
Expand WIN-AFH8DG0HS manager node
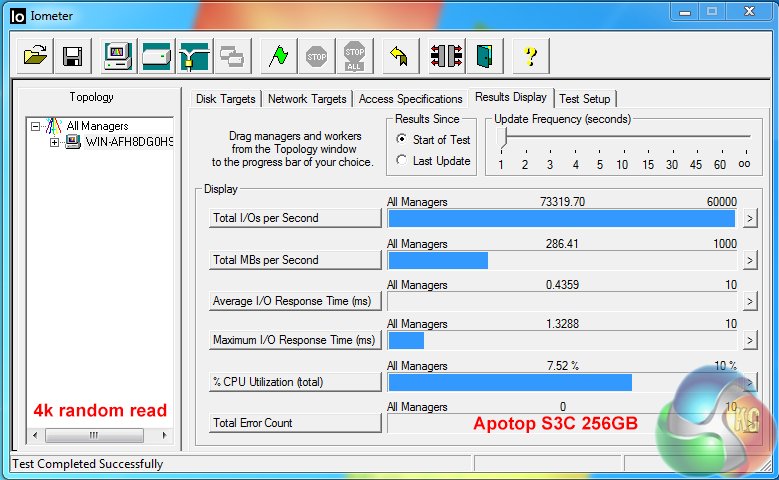(x=54, y=143)
